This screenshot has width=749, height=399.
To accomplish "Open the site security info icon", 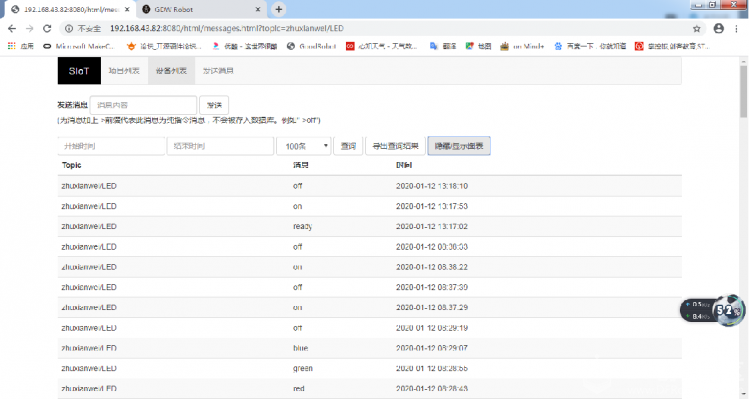I will (69, 29).
